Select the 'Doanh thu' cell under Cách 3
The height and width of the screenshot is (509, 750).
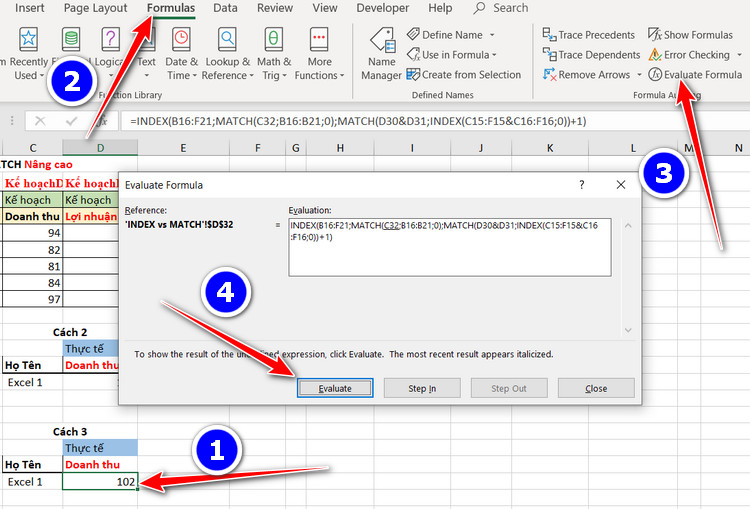100,465
